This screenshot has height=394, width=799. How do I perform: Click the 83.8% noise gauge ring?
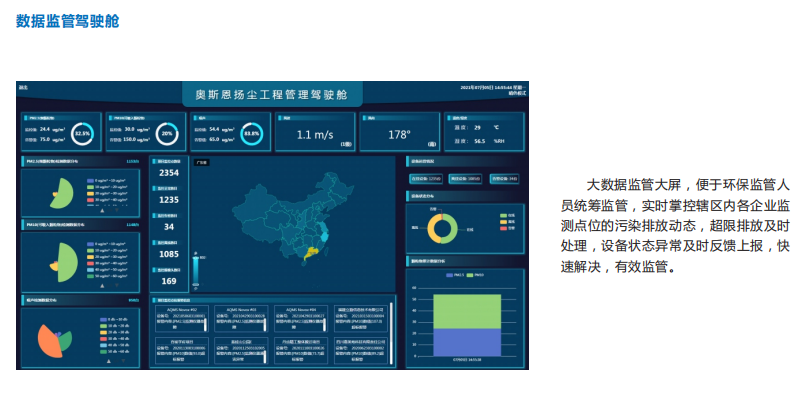[x=251, y=134]
